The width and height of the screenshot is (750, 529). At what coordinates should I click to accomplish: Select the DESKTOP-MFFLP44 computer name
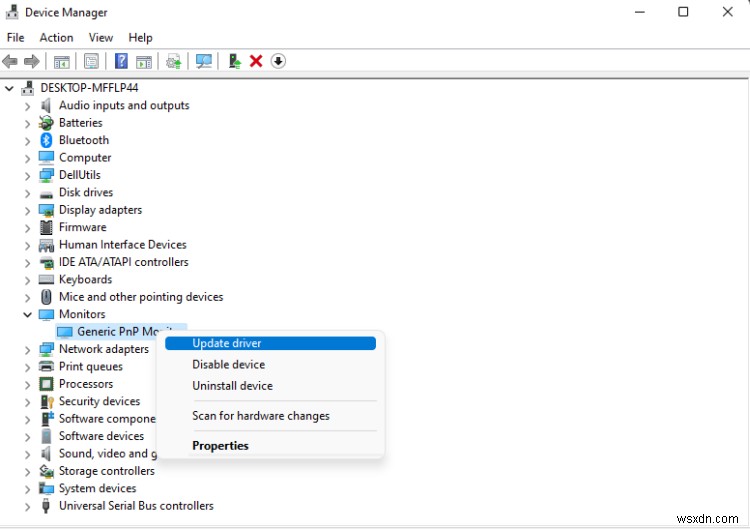pos(89,88)
